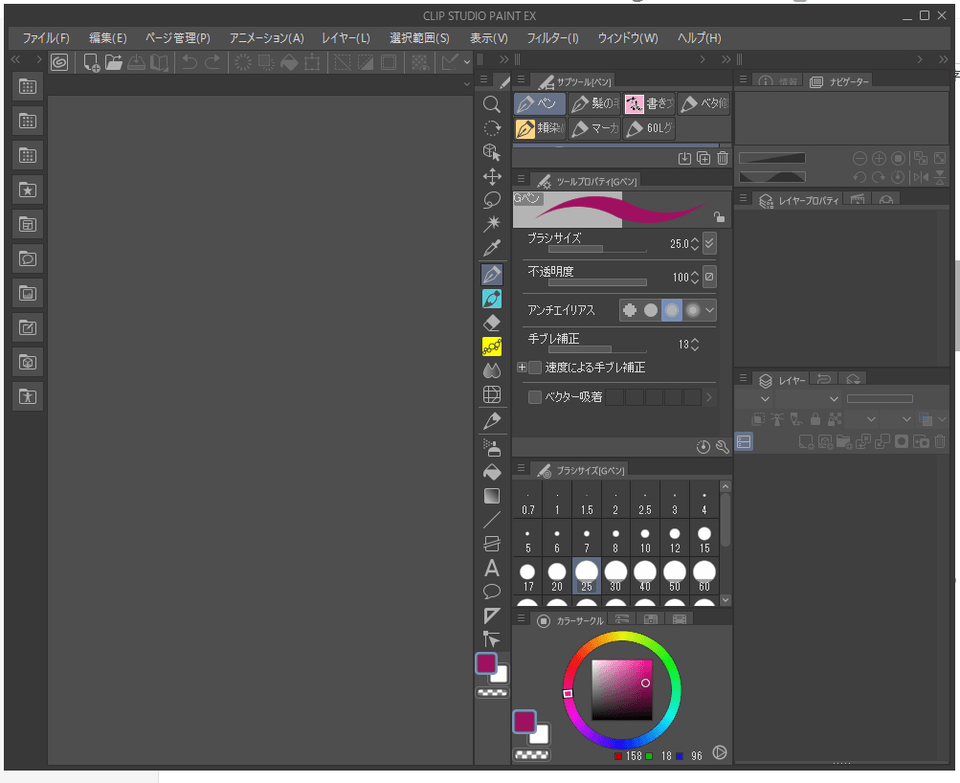Select the Eraser tool in the toolbar

click(491, 322)
